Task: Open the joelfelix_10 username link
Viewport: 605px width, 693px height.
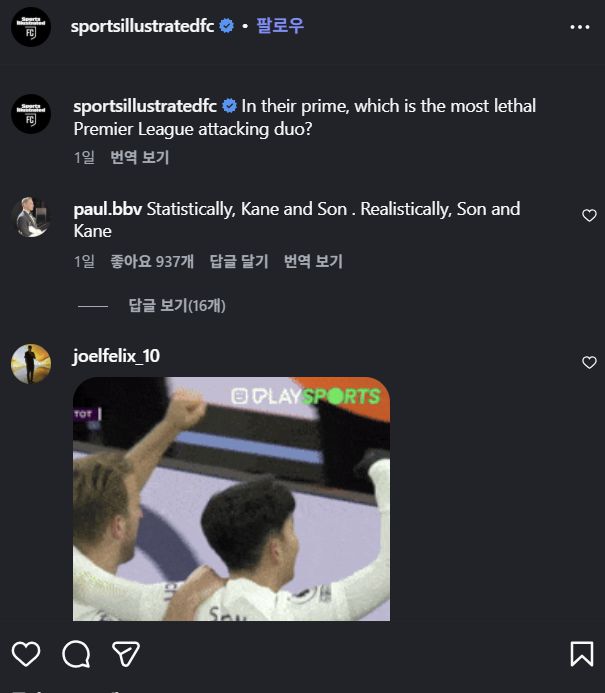Action: (116, 356)
